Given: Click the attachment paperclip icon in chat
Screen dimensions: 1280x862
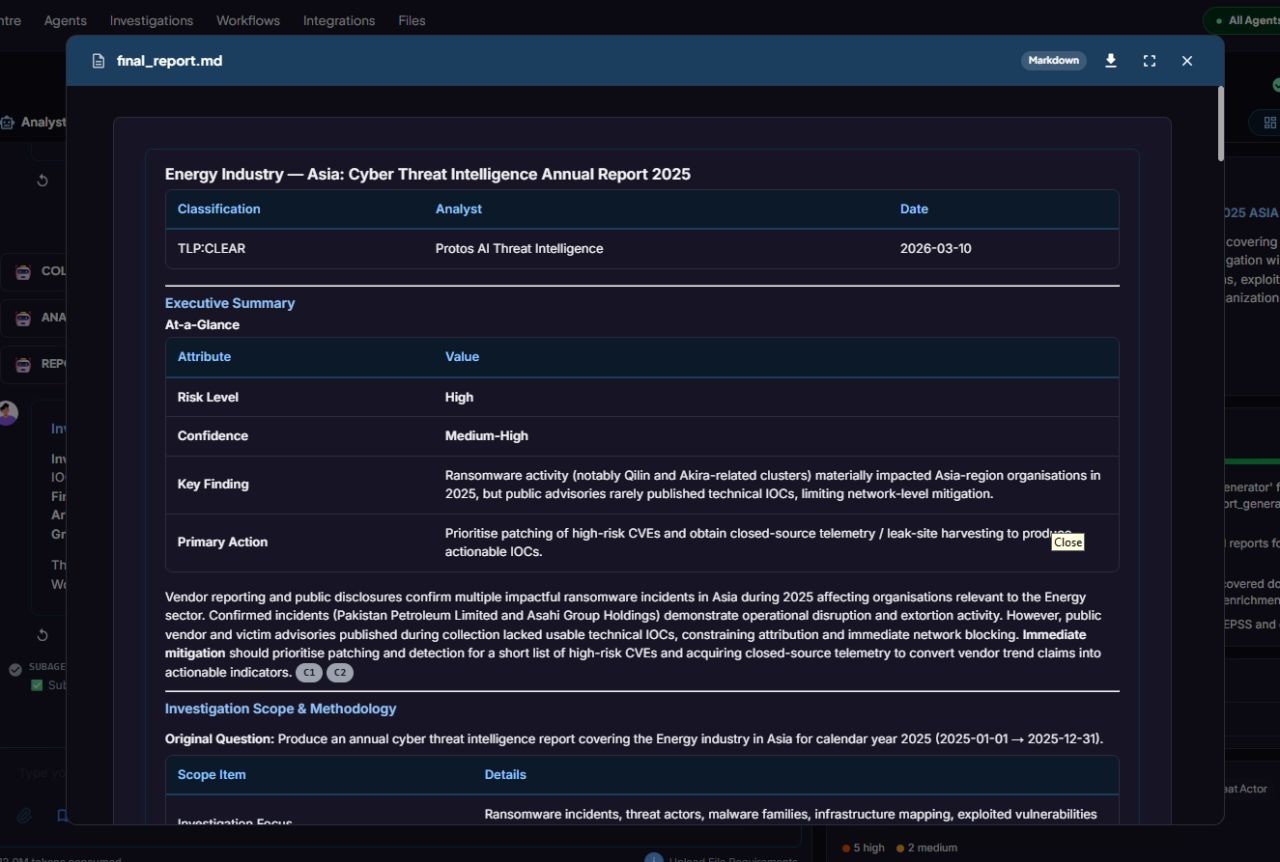Looking at the screenshot, I should [24, 816].
